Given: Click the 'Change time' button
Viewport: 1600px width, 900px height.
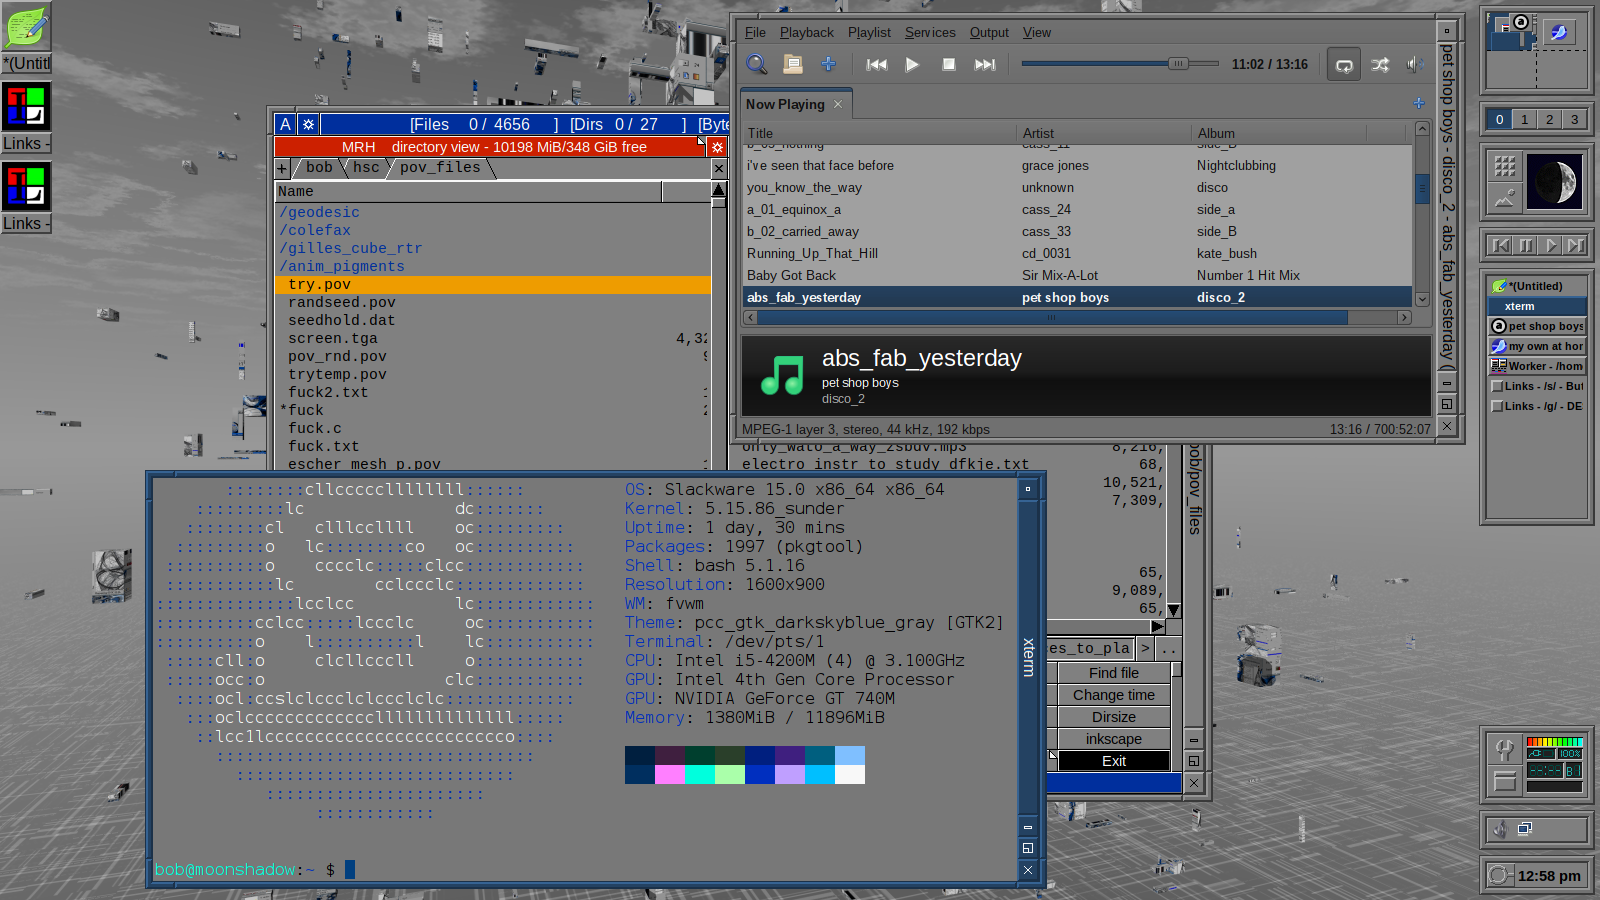Looking at the screenshot, I should pos(1114,695).
